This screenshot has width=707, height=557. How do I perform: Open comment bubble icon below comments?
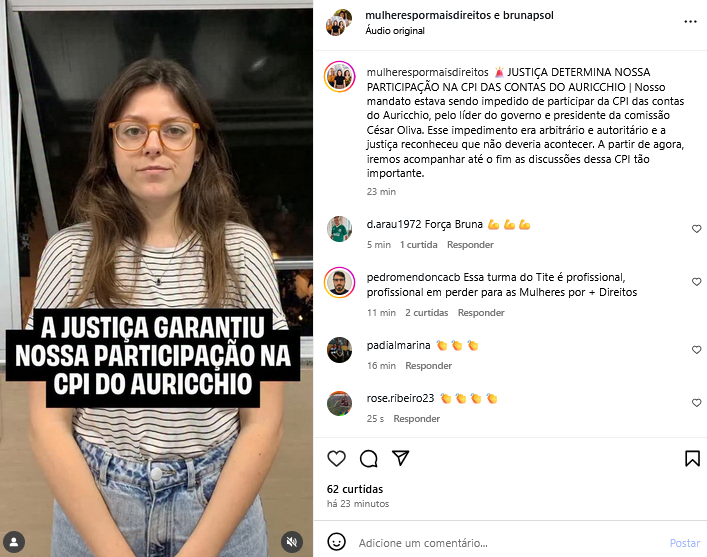(x=368, y=459)
